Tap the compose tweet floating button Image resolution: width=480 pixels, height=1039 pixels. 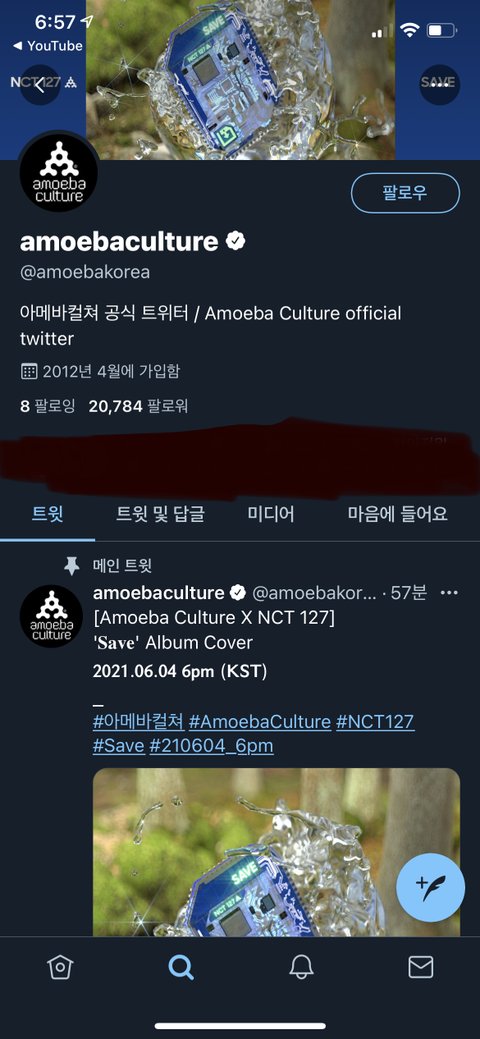[430, 887]
